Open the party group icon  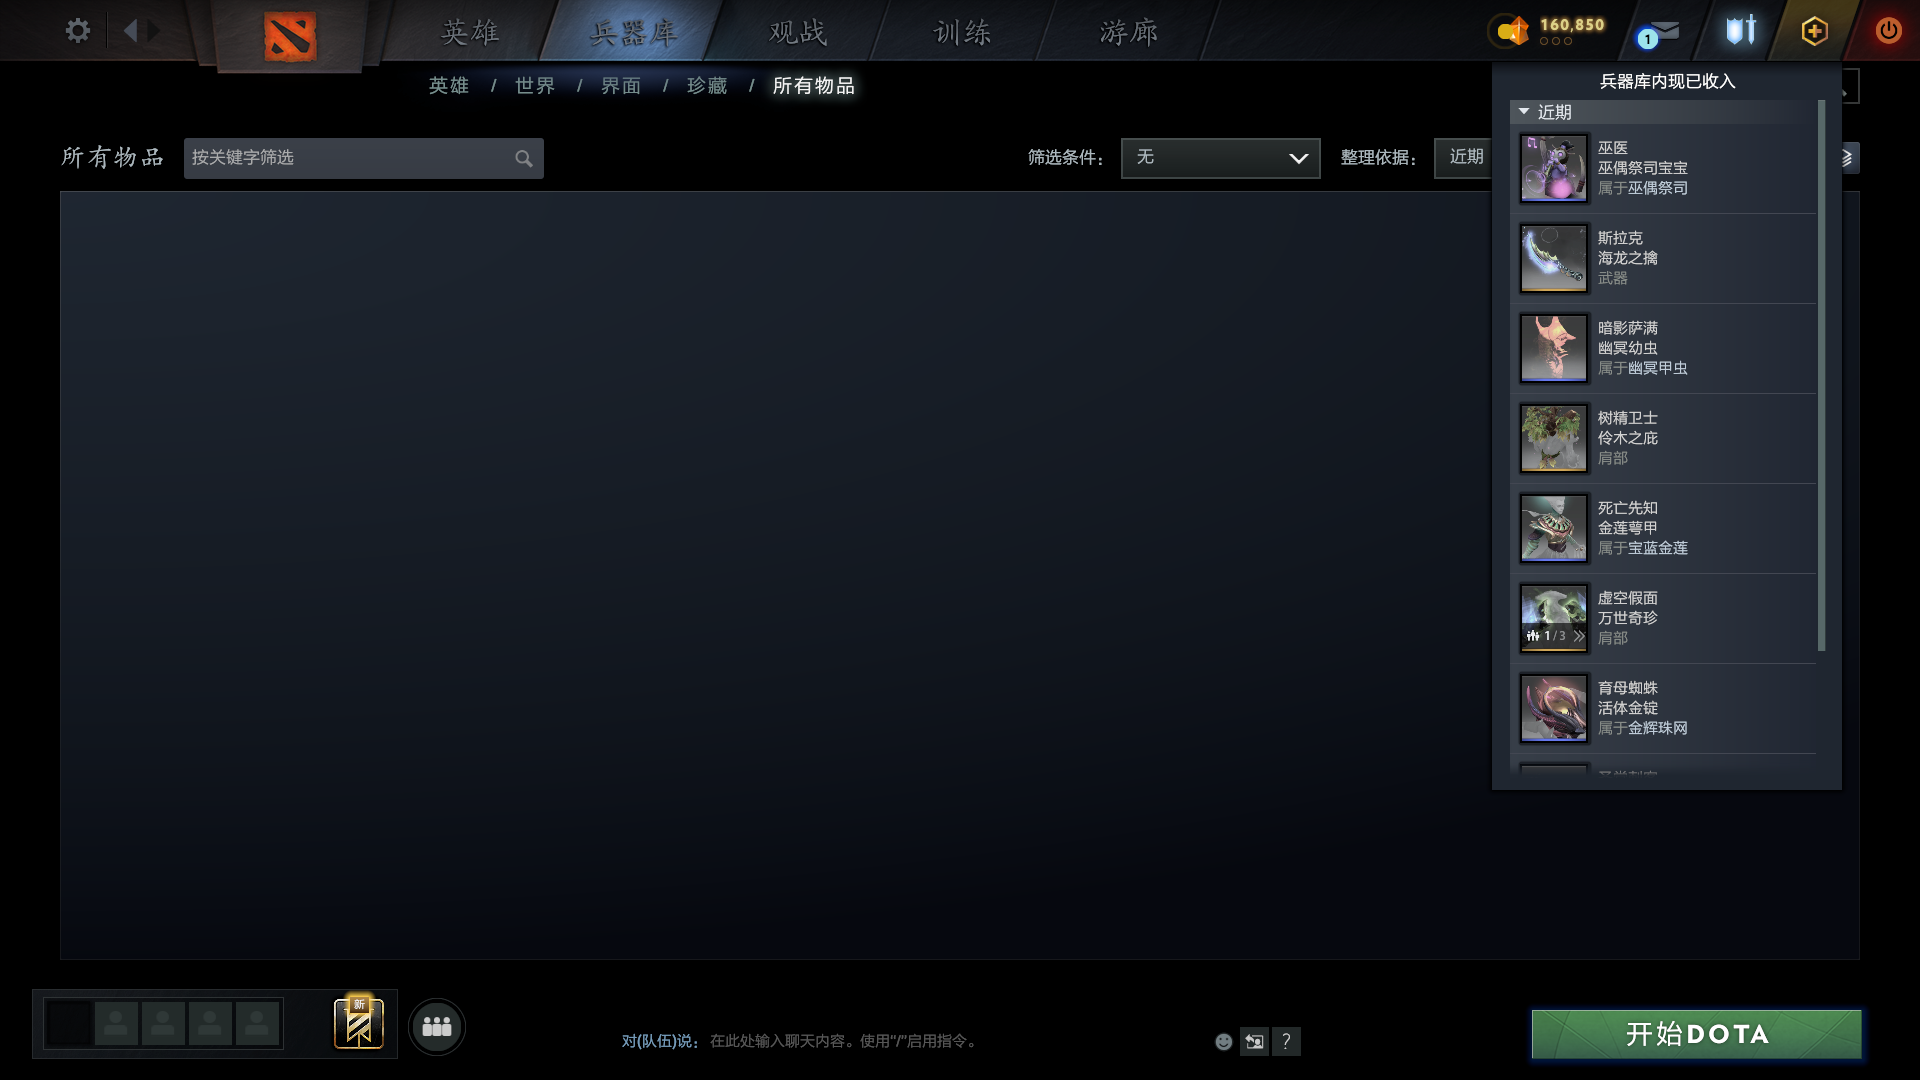pos(437,1026)
